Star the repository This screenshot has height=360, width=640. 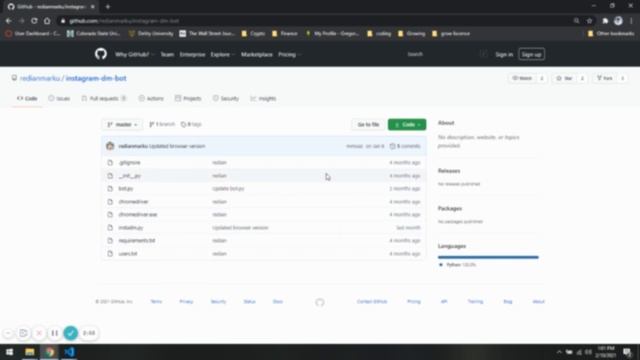[x=565, y=78]
